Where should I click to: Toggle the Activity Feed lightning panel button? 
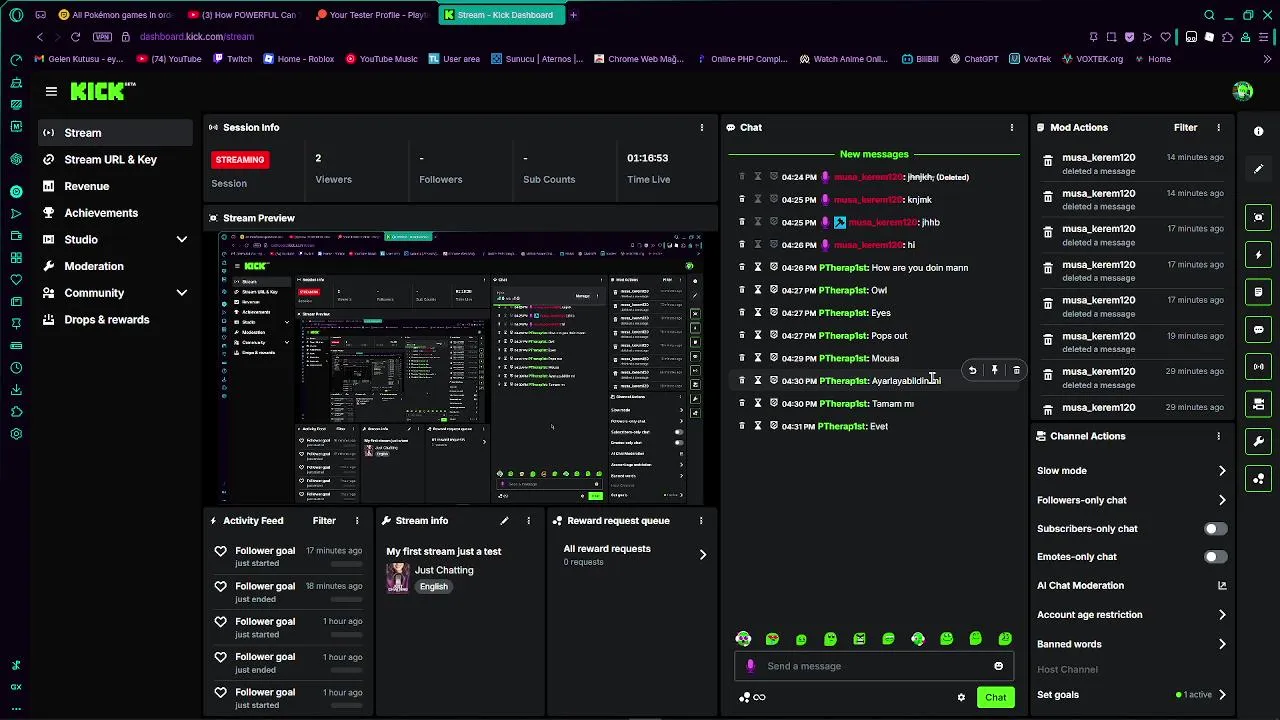pyautogui.click(x=1258, y=255)
